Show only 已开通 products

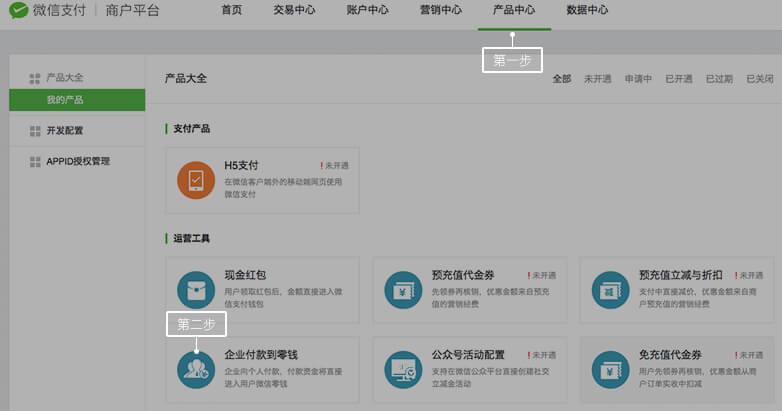(x=678, y=79)
